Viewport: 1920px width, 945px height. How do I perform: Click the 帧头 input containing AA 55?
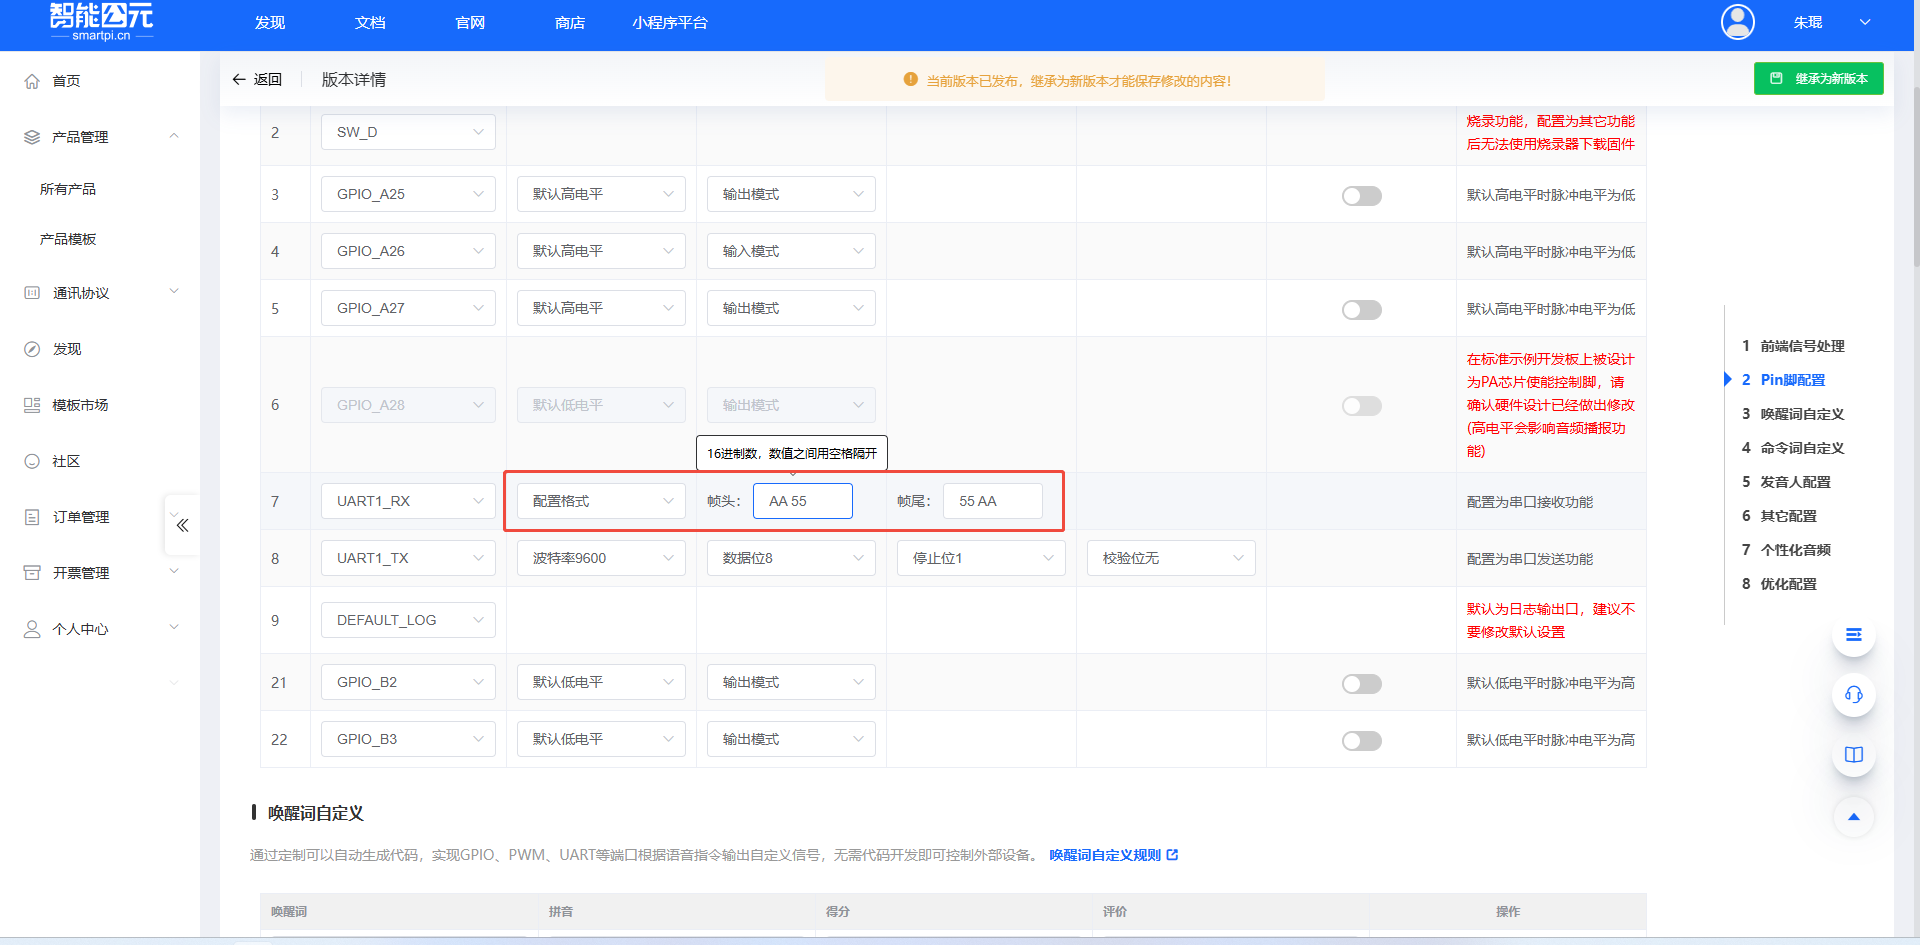point(803,501)
